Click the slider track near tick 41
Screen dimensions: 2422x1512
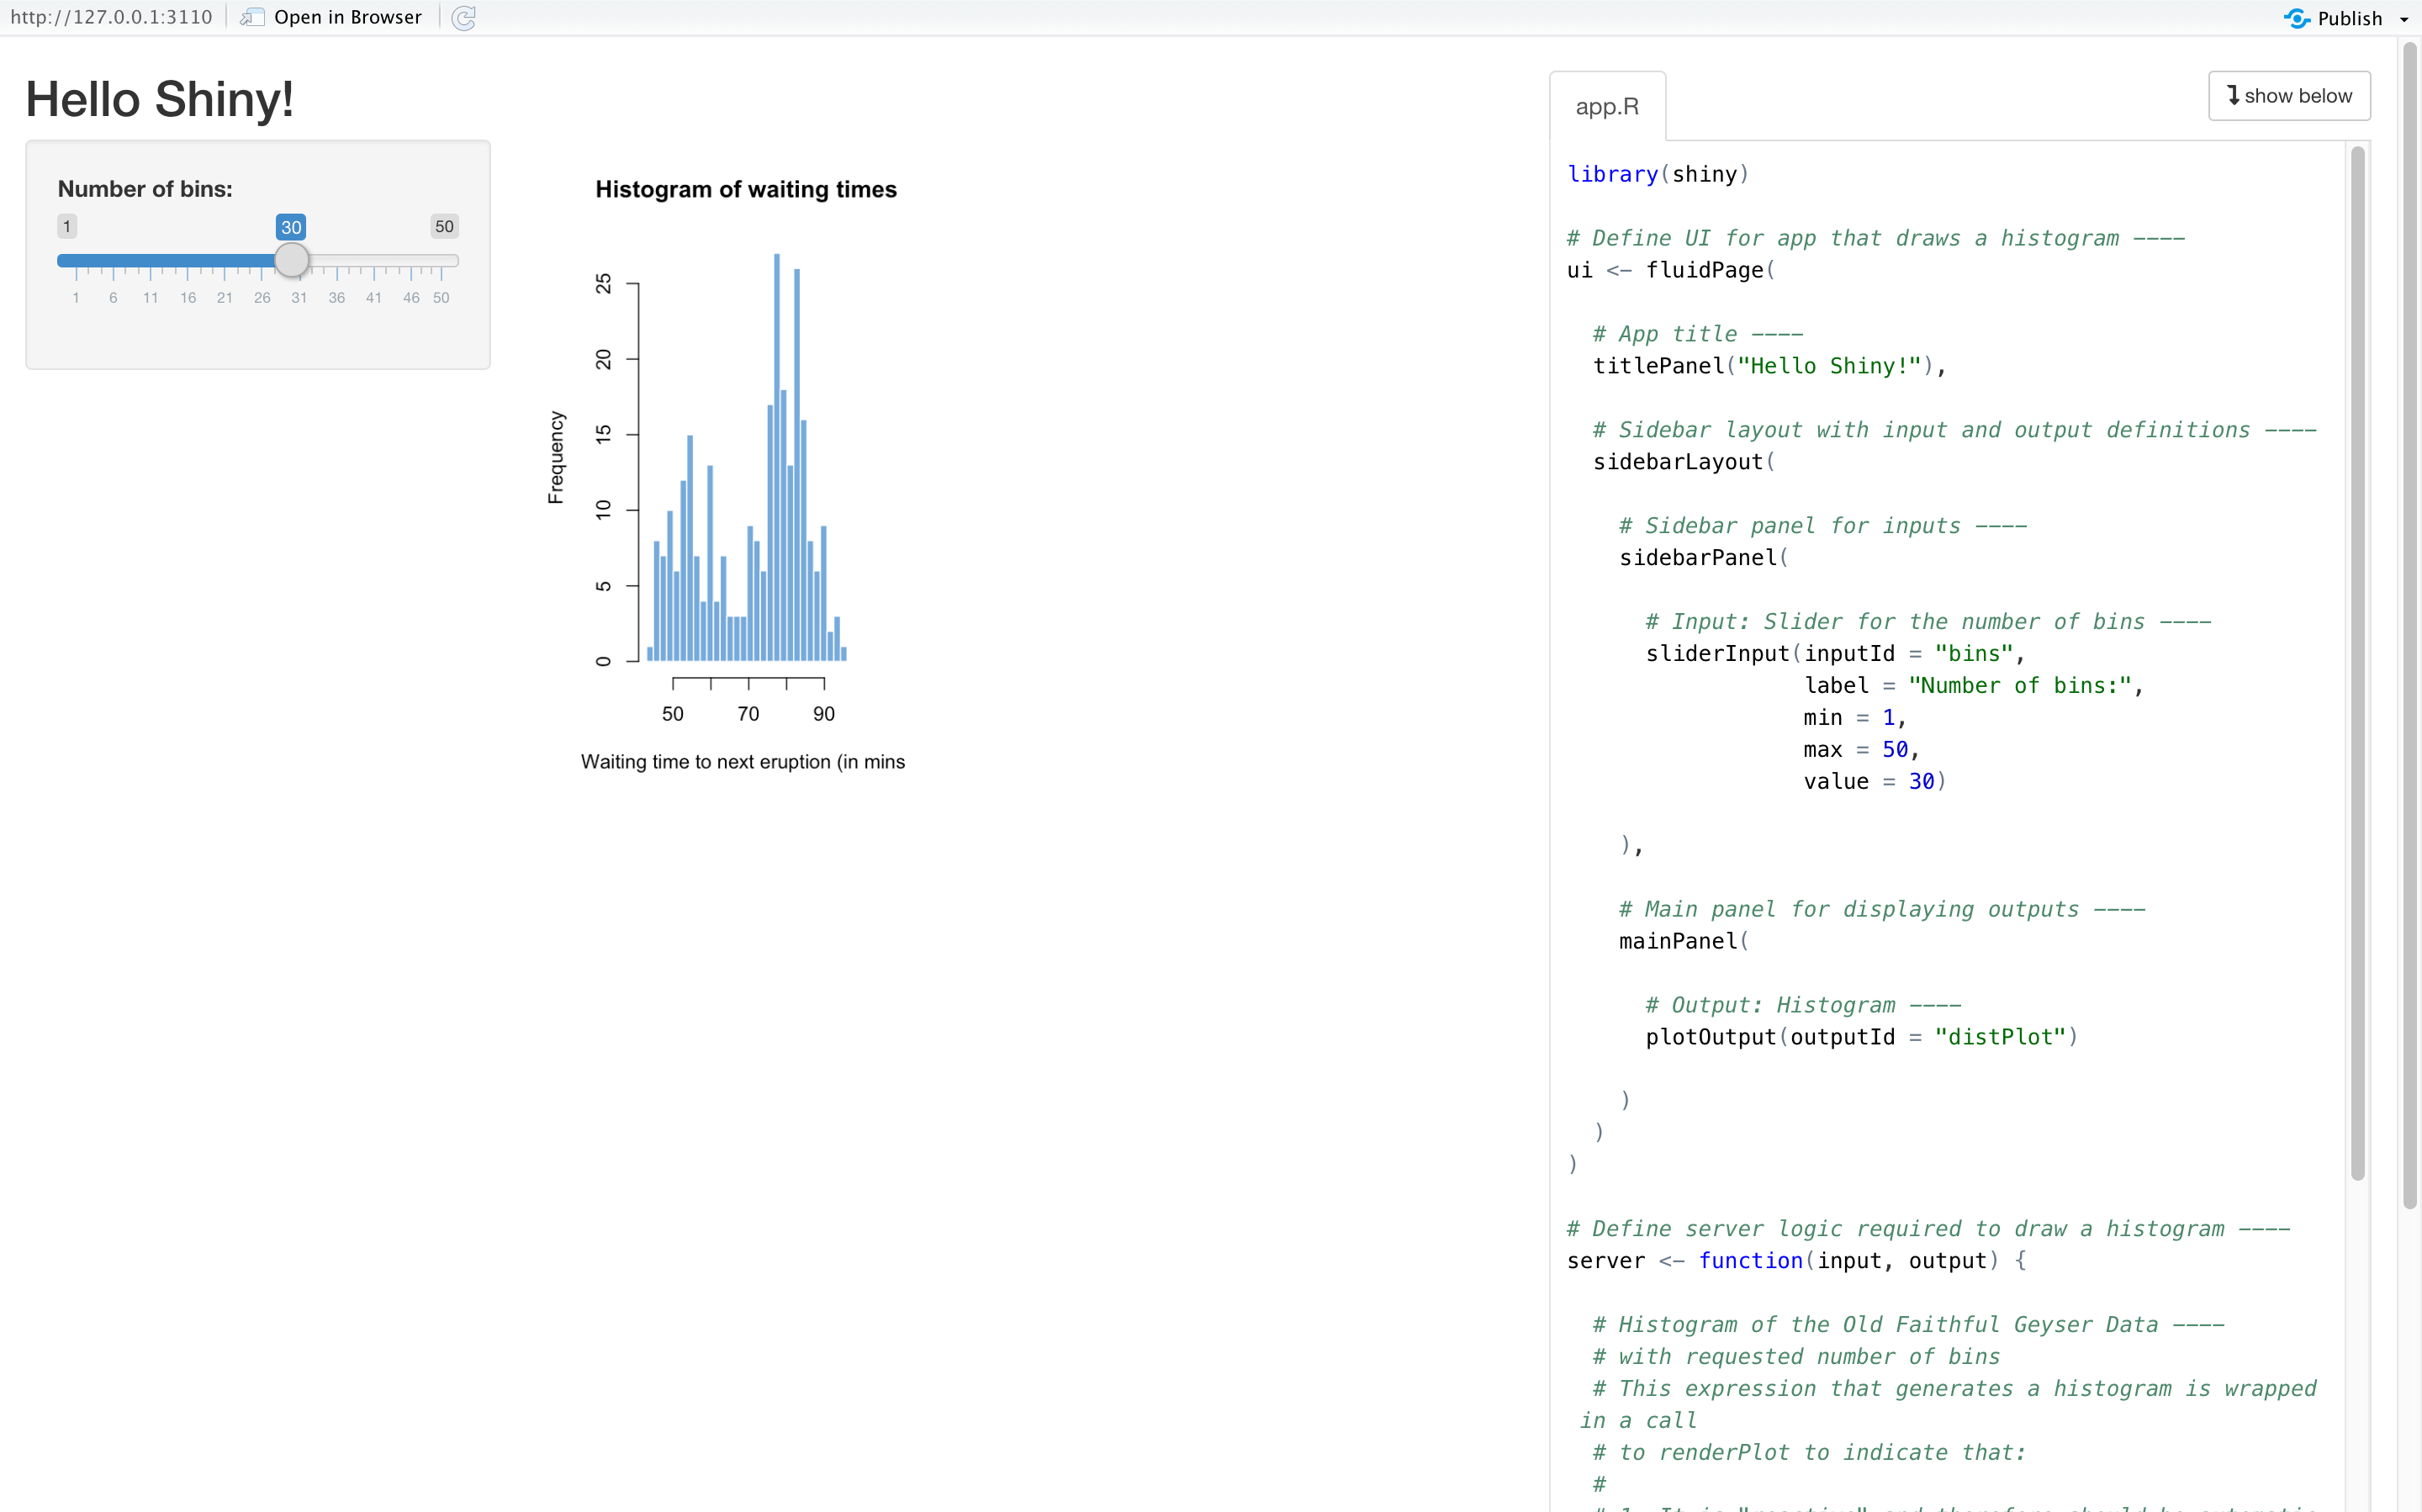[x=374, y=261]
